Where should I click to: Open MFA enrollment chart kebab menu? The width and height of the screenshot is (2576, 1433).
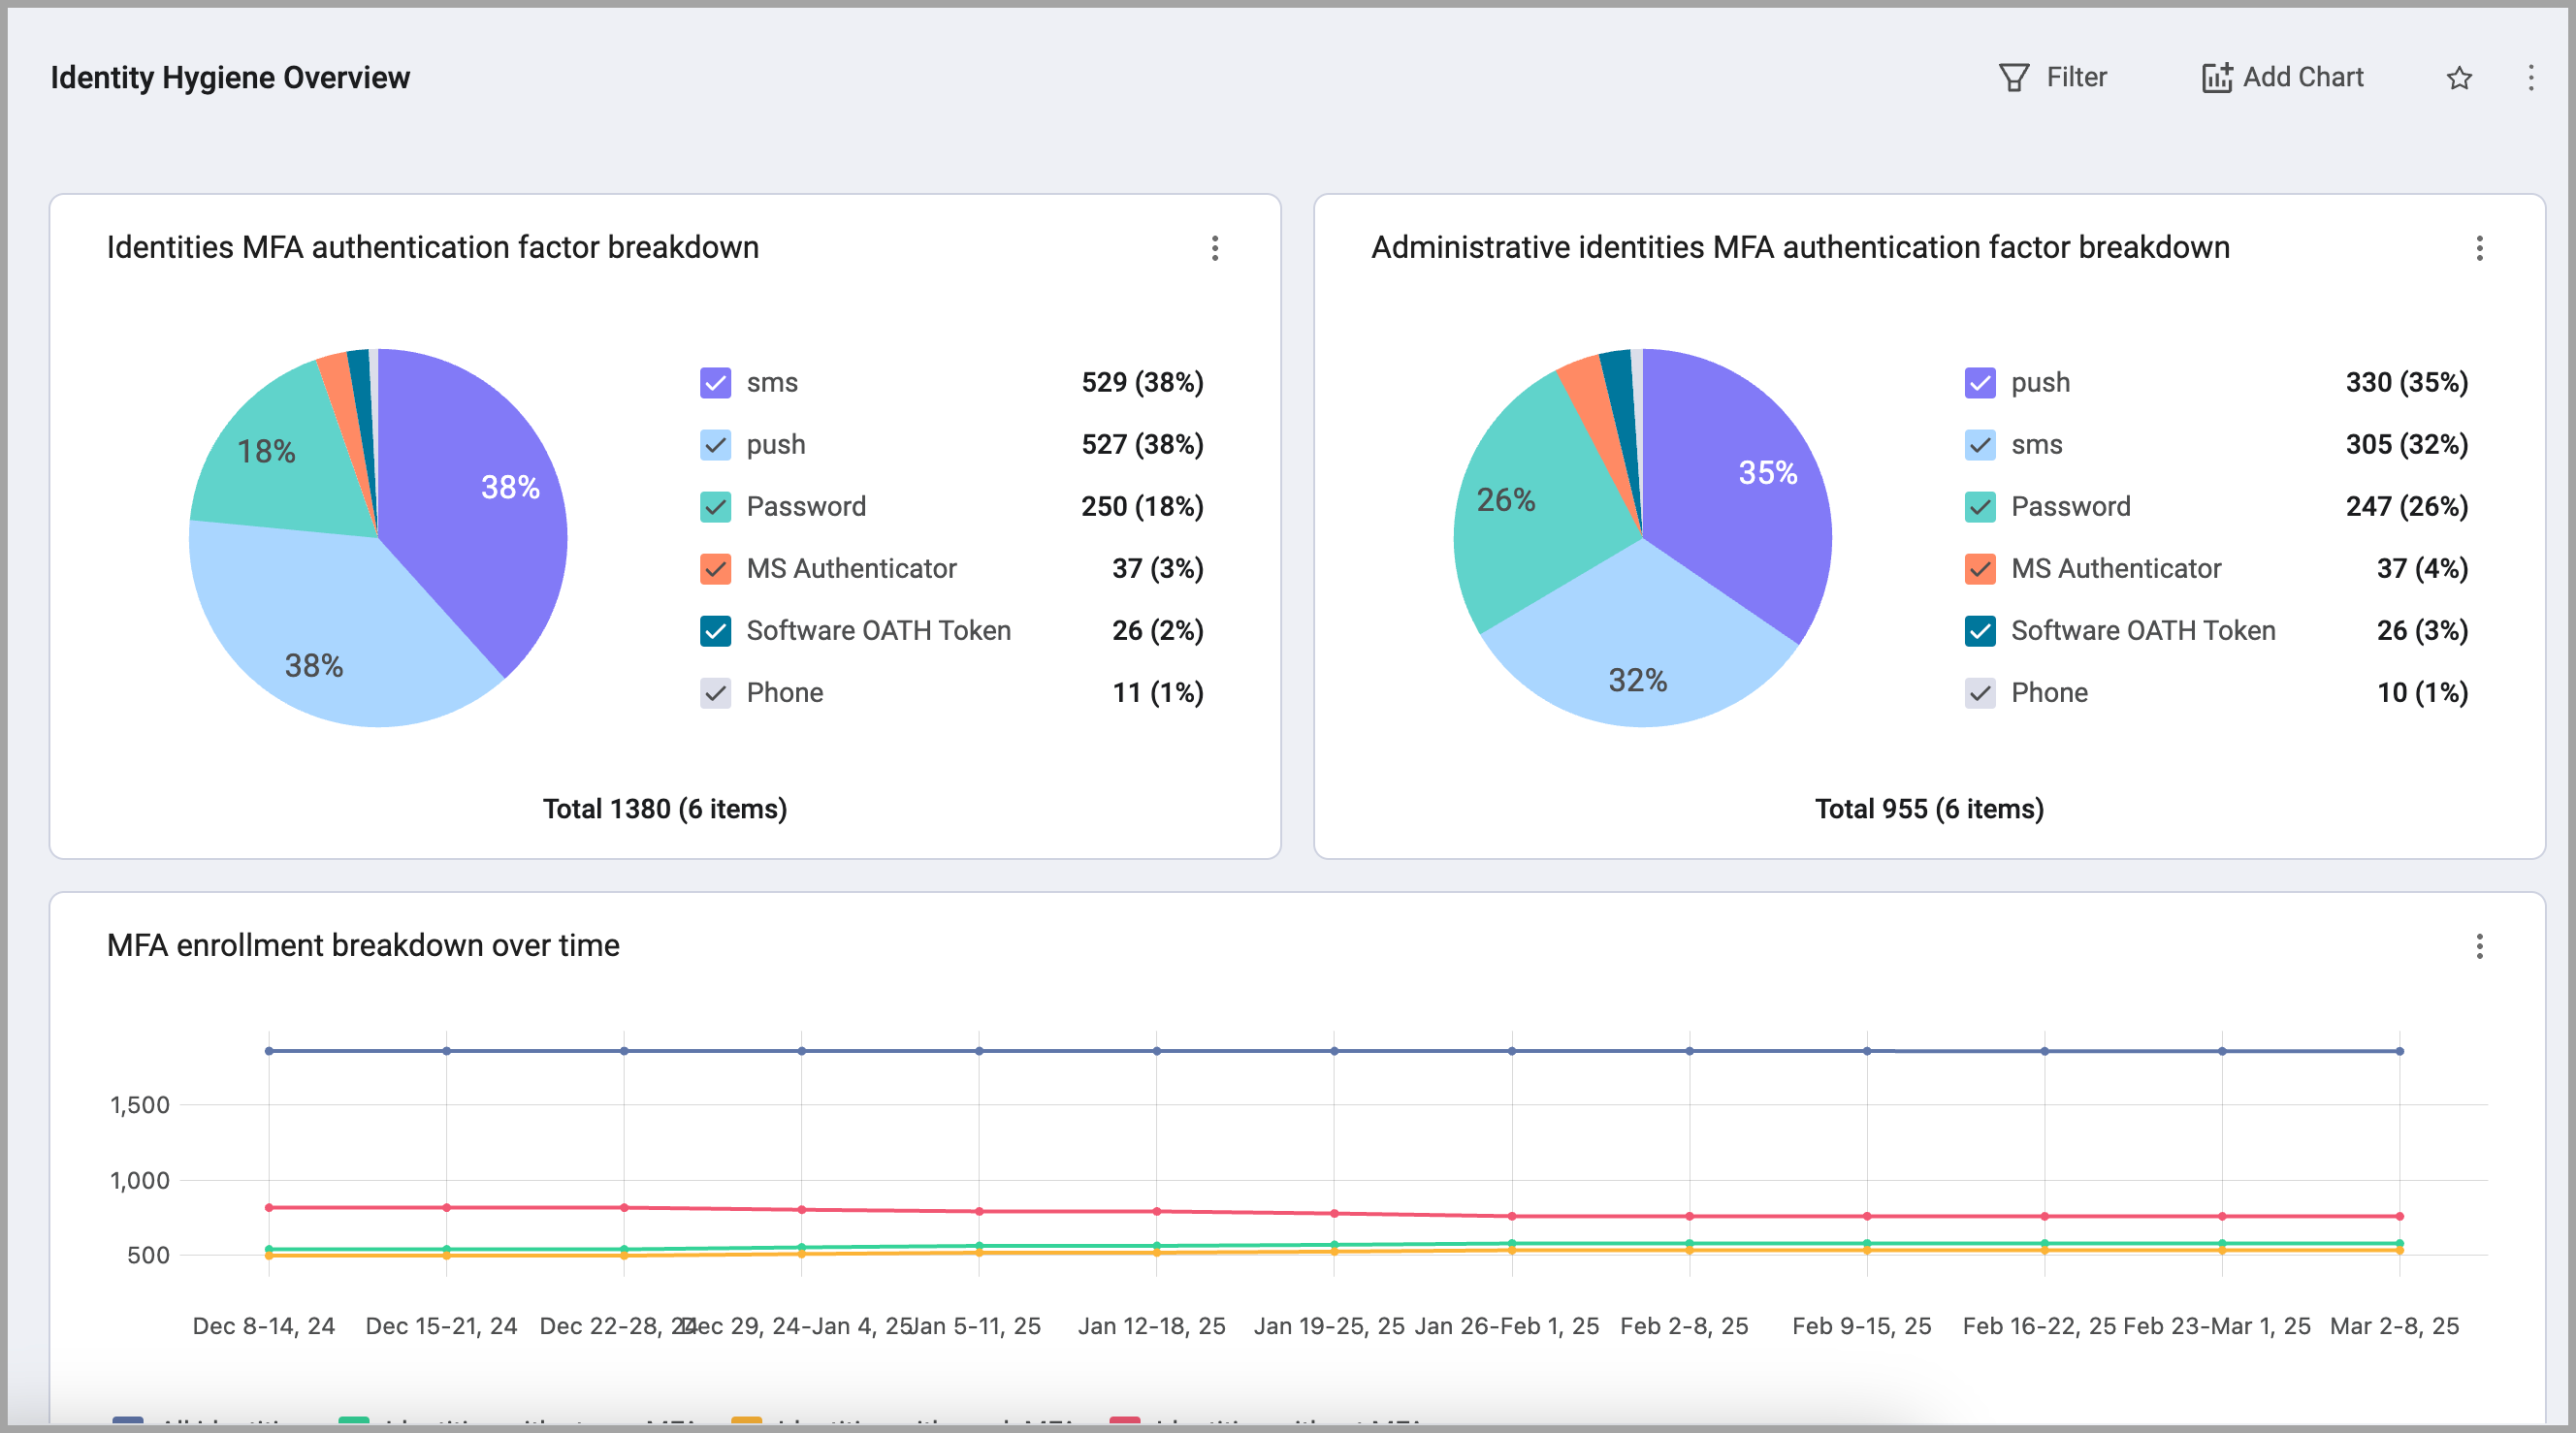2478,946
